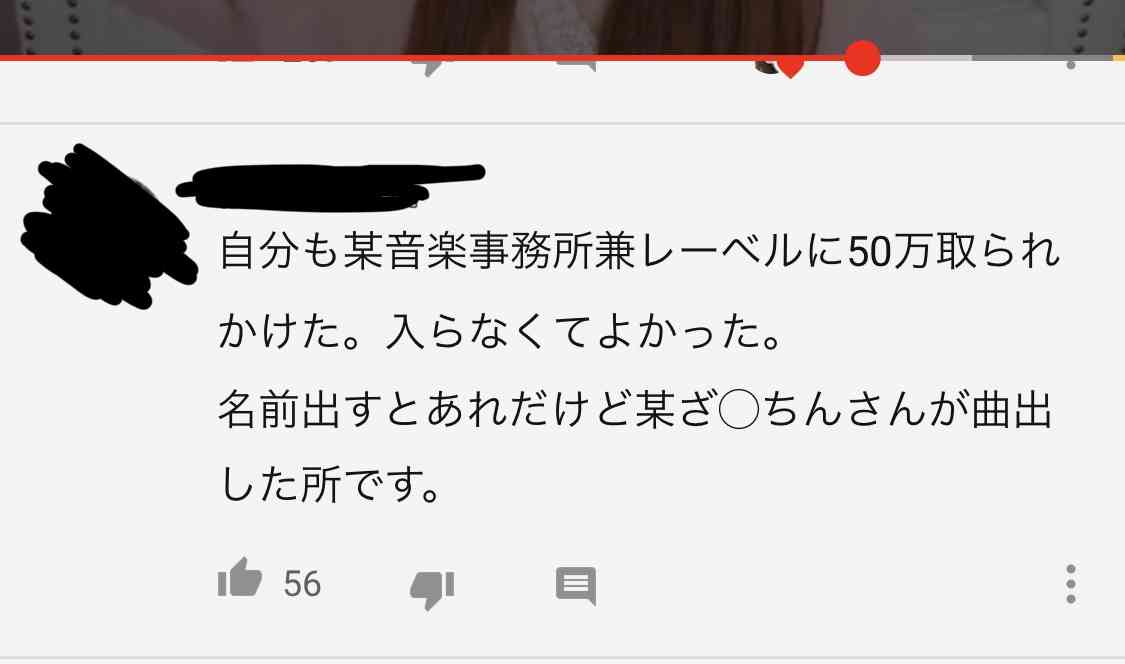This screenshot has height=664, width=1125.
Task: Jump to the gray buffered progress section
Action: click(x=926, y=57)
